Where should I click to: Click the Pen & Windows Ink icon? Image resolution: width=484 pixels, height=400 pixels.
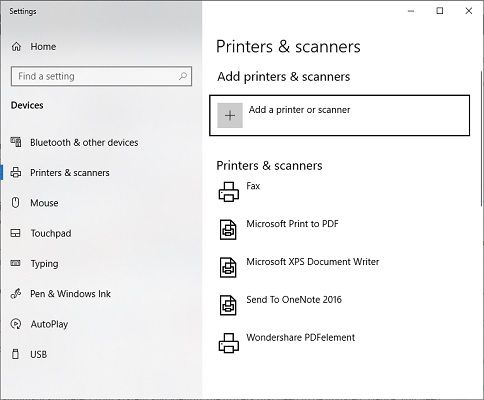pos(16,294)
